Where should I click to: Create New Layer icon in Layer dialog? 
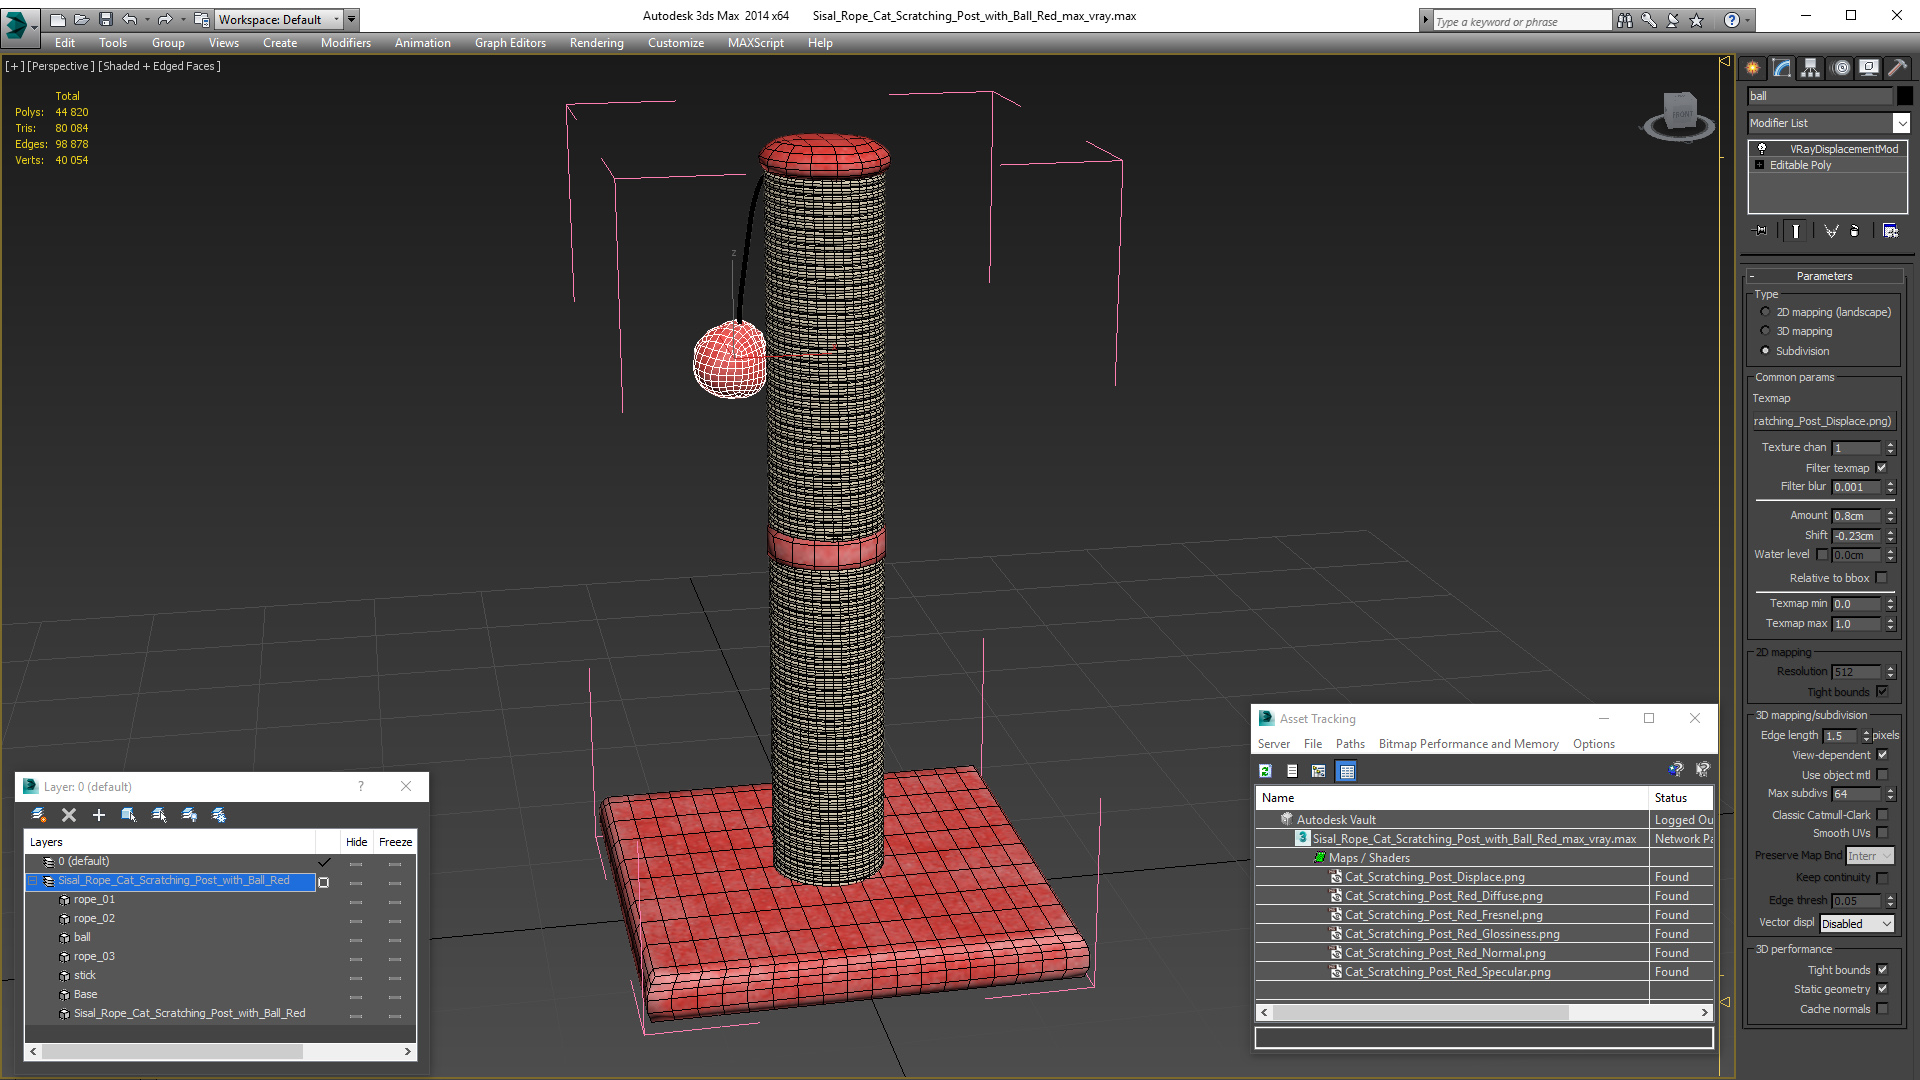[39, 815]
